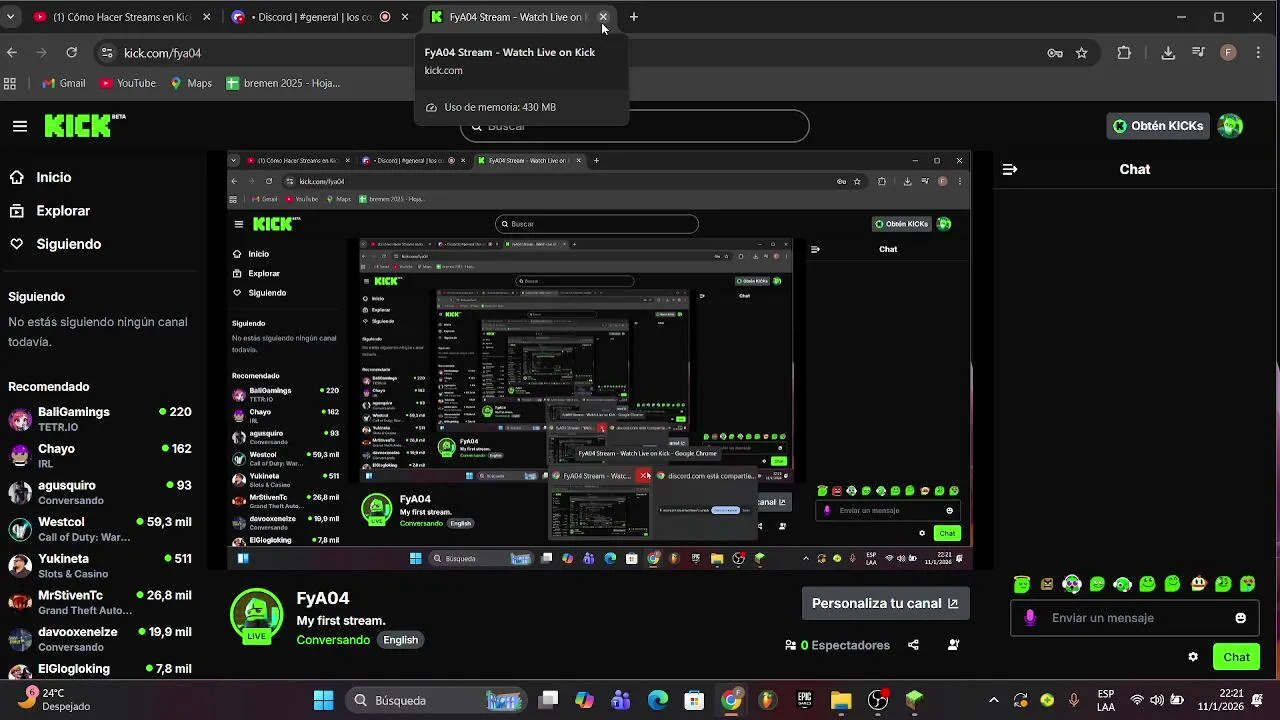Open Microsoft Edge from the taskbar

pos(658,700)
